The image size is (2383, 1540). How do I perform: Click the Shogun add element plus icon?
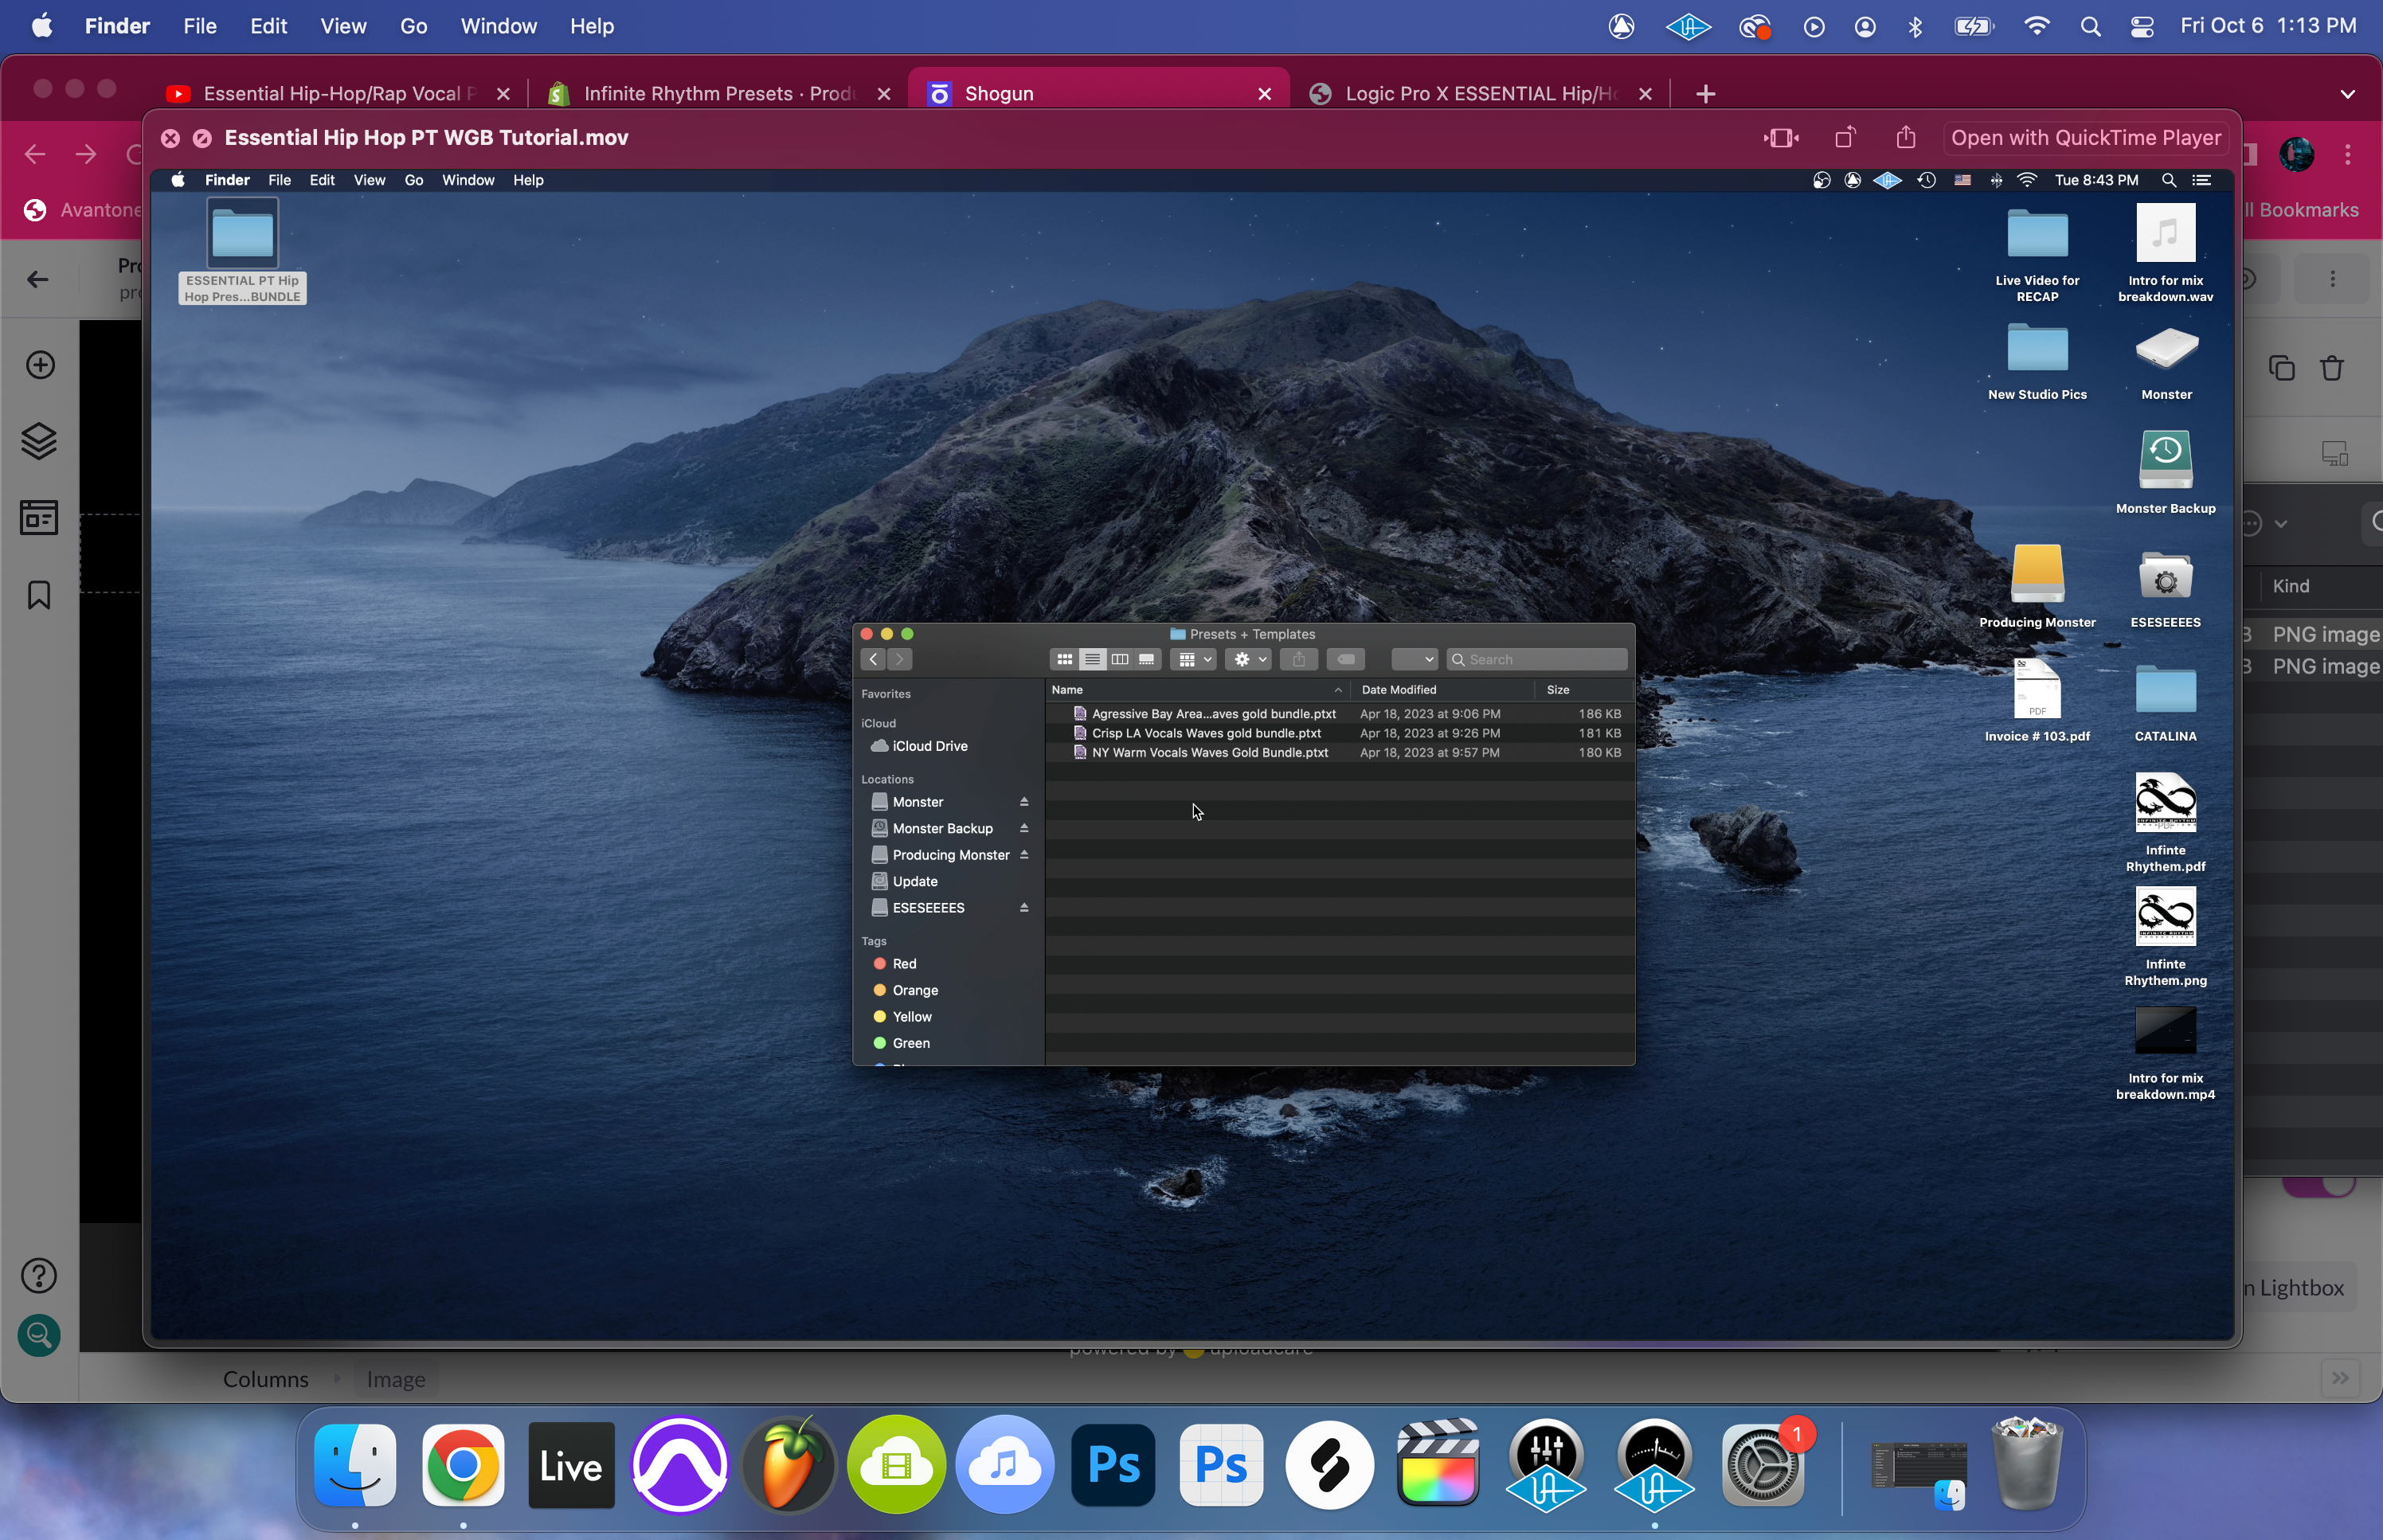point(40,365)
